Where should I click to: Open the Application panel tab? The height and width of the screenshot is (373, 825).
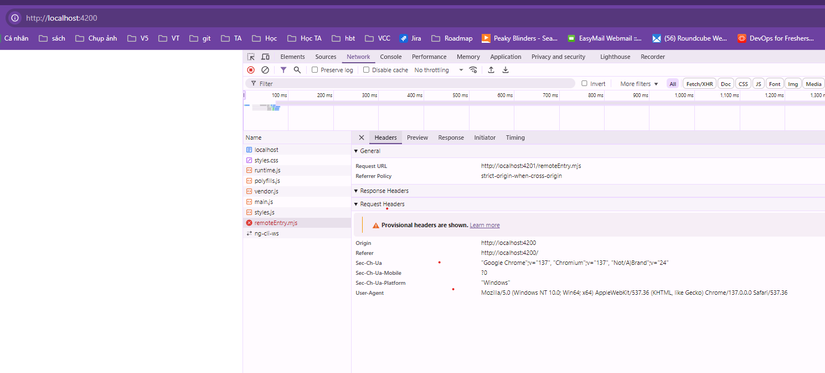click(x=506, y=57)
